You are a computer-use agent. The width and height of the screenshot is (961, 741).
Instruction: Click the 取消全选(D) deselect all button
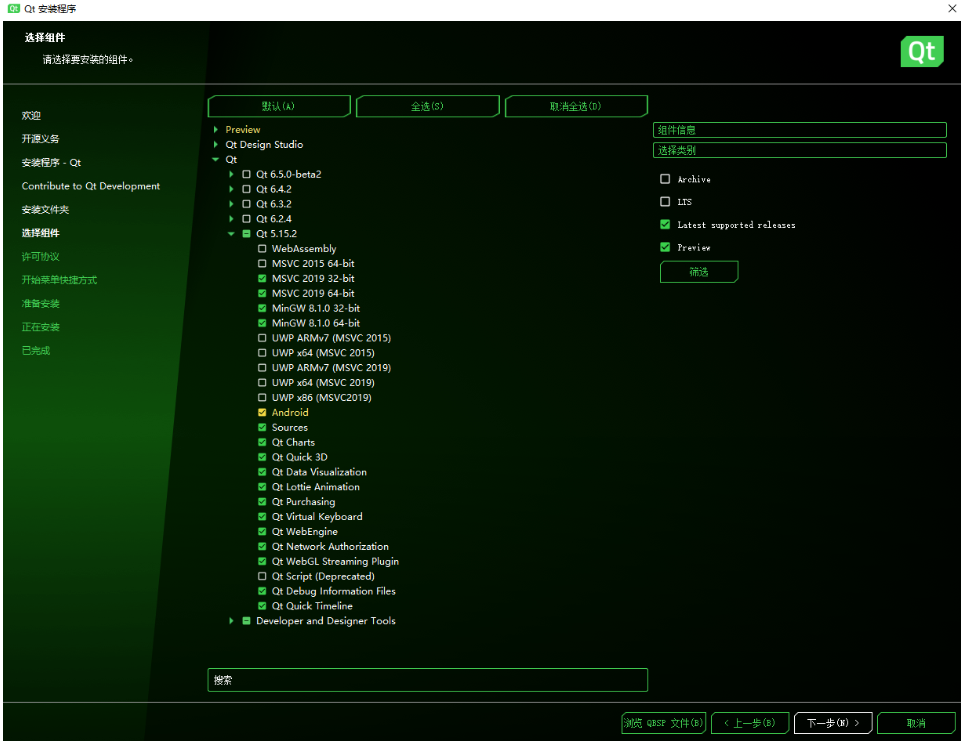tap(576, 106)
